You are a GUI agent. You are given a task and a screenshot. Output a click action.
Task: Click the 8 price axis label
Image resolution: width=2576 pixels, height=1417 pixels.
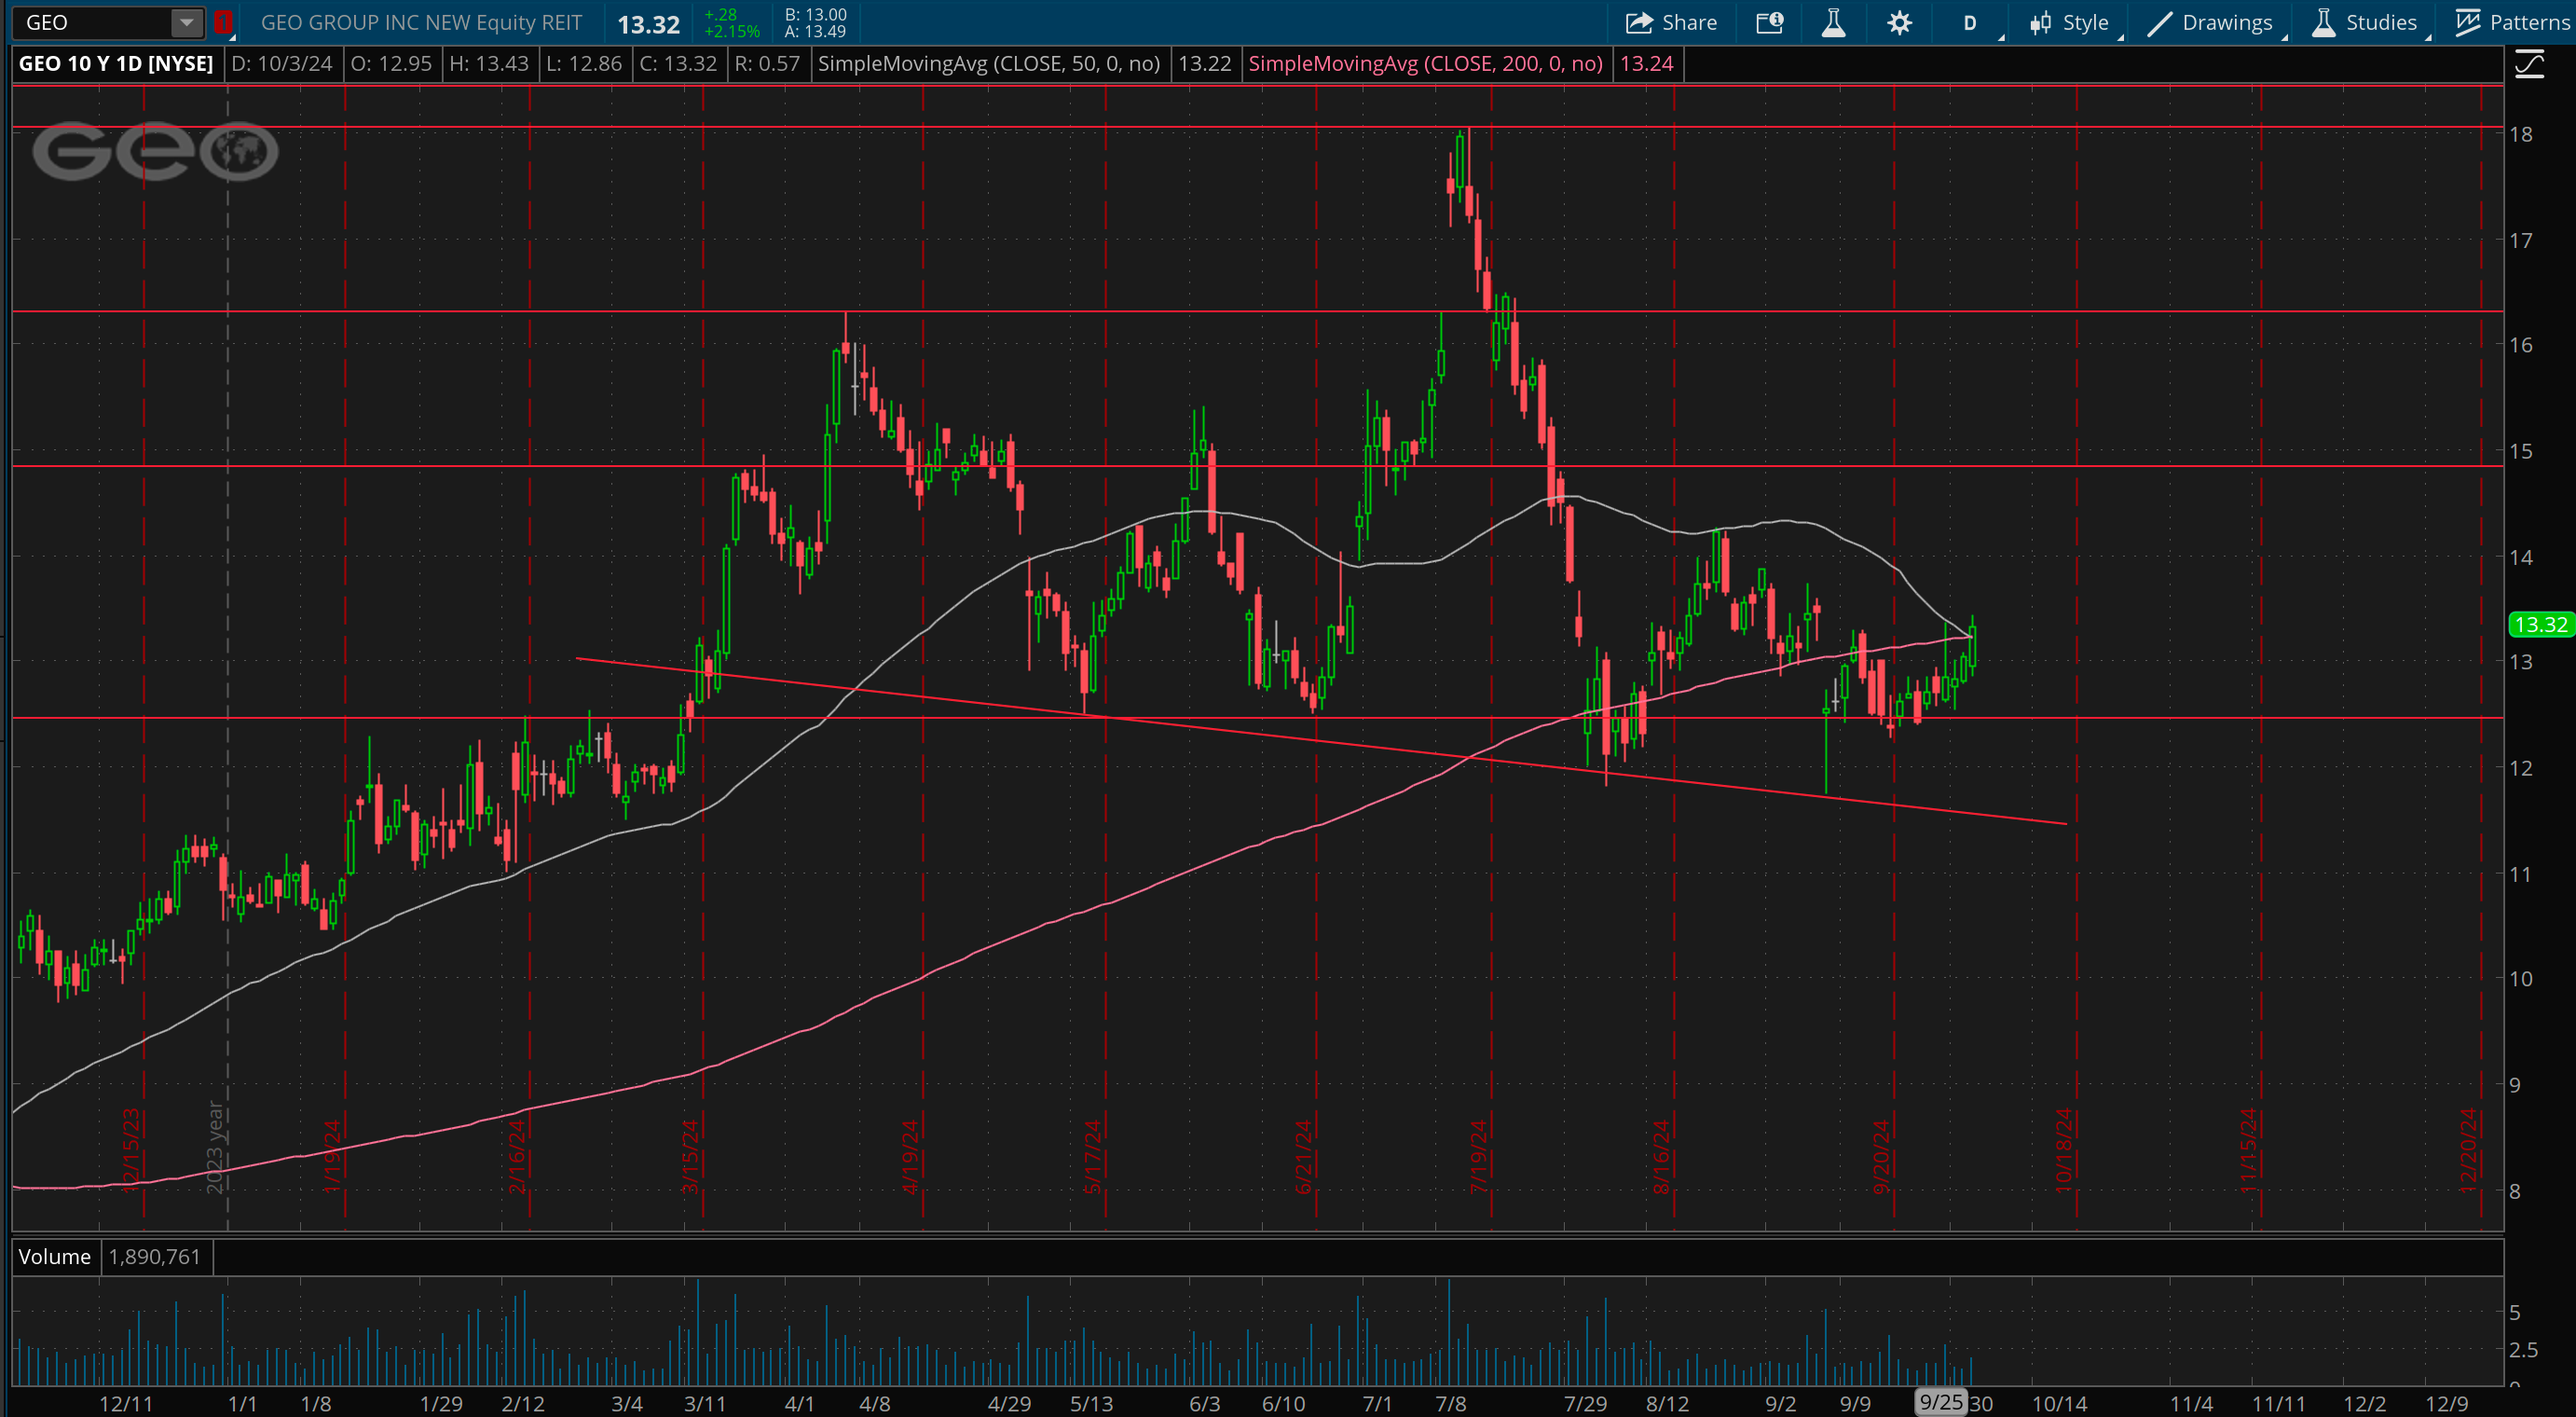coord(2514,1191)
